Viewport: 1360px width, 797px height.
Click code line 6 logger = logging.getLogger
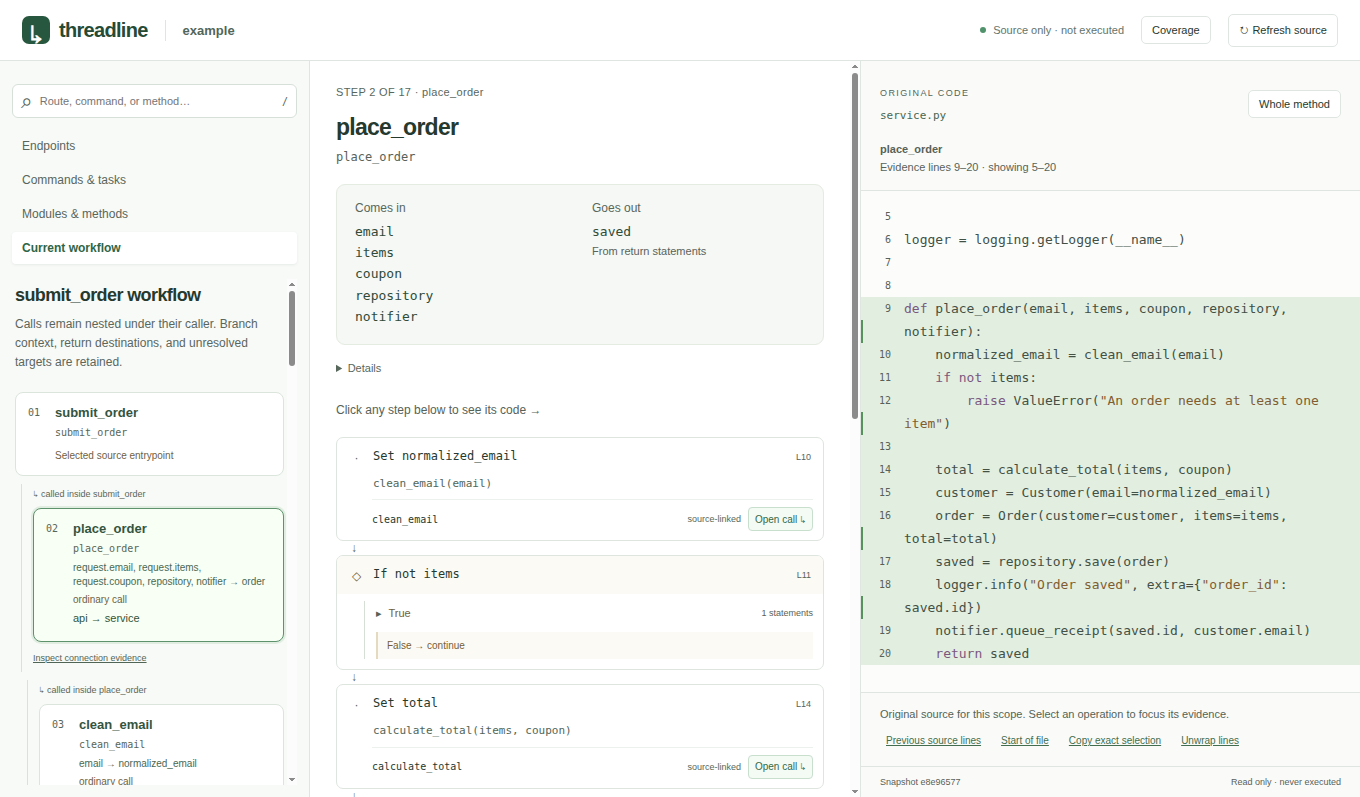[1110, 239]
